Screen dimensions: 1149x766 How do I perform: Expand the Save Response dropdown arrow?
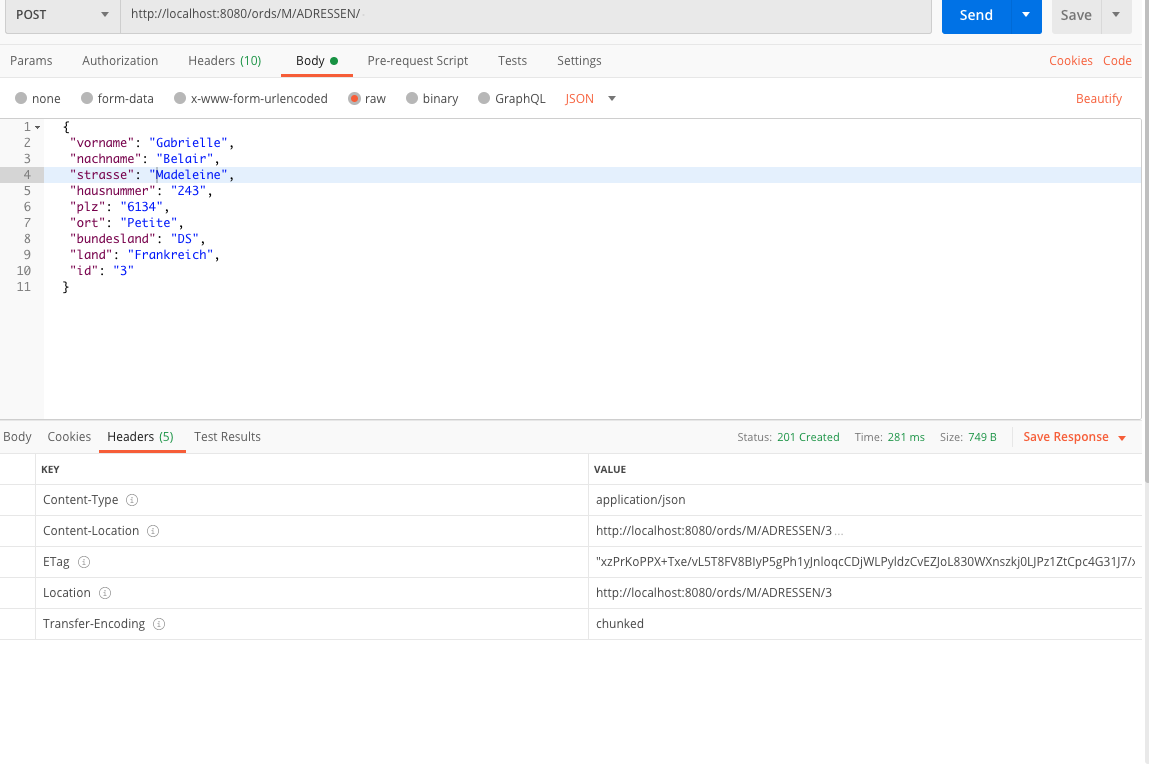tap(1122, 438)
